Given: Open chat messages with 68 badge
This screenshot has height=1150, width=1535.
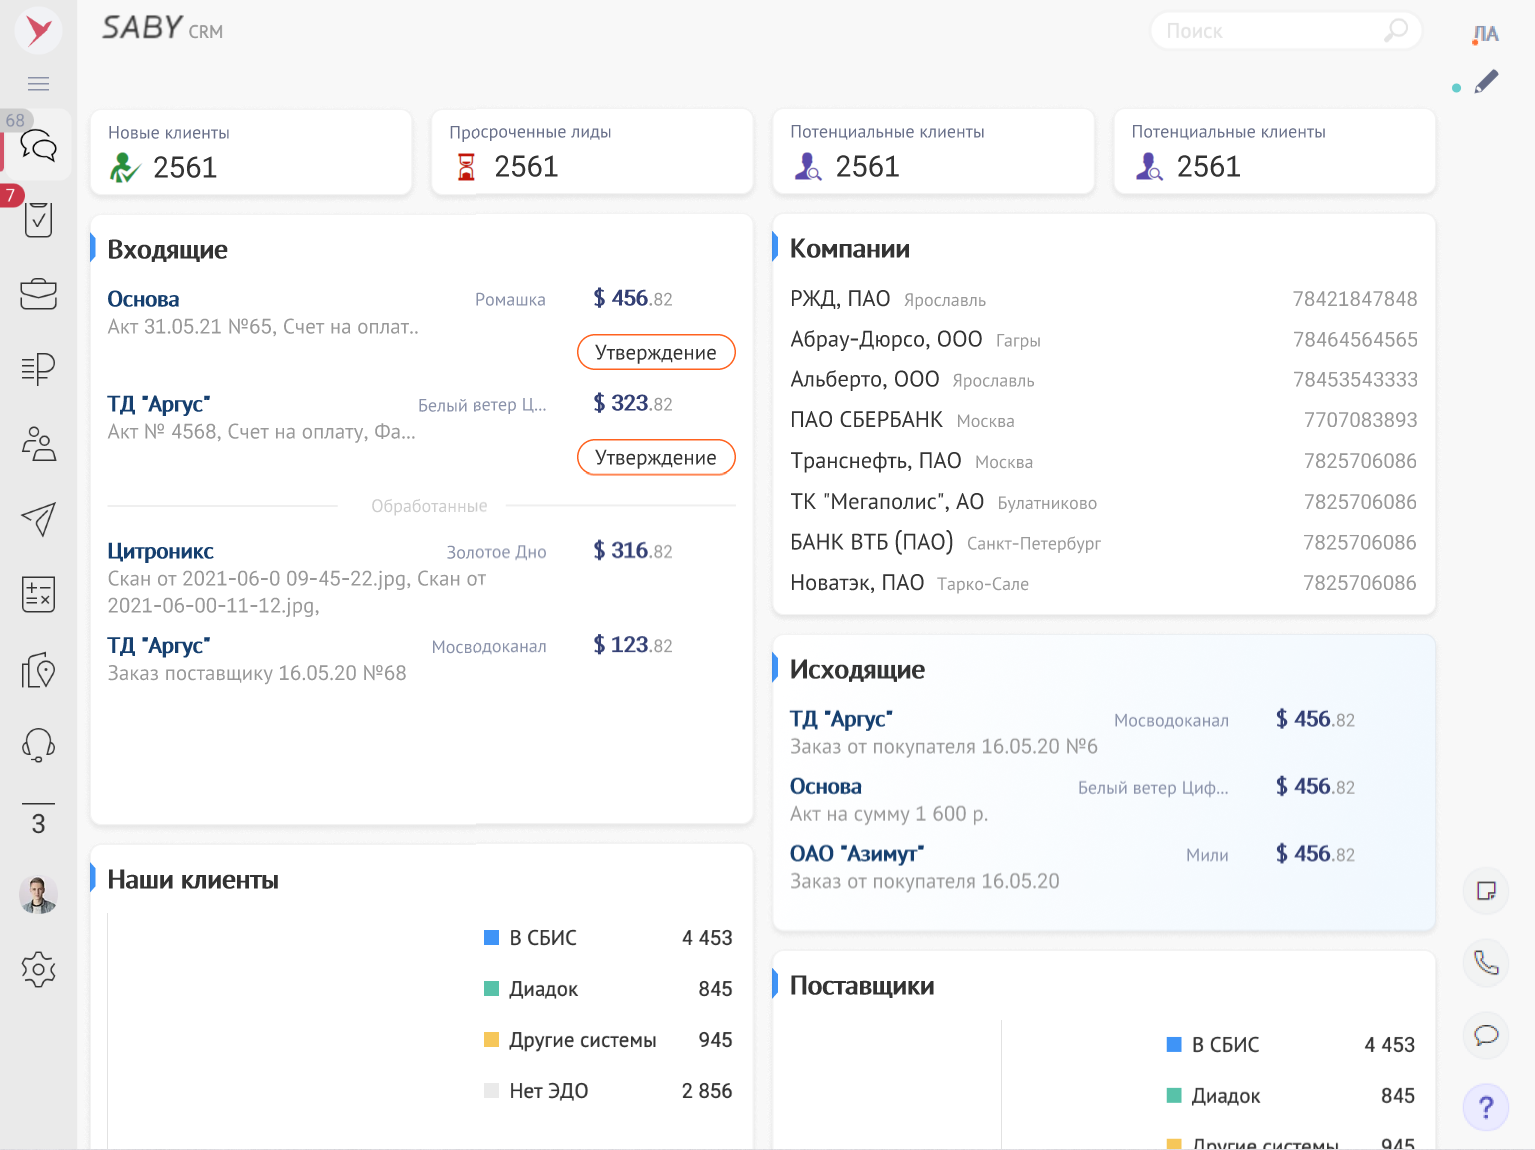Looking at the screenshot, I should (x=38, y=146).
